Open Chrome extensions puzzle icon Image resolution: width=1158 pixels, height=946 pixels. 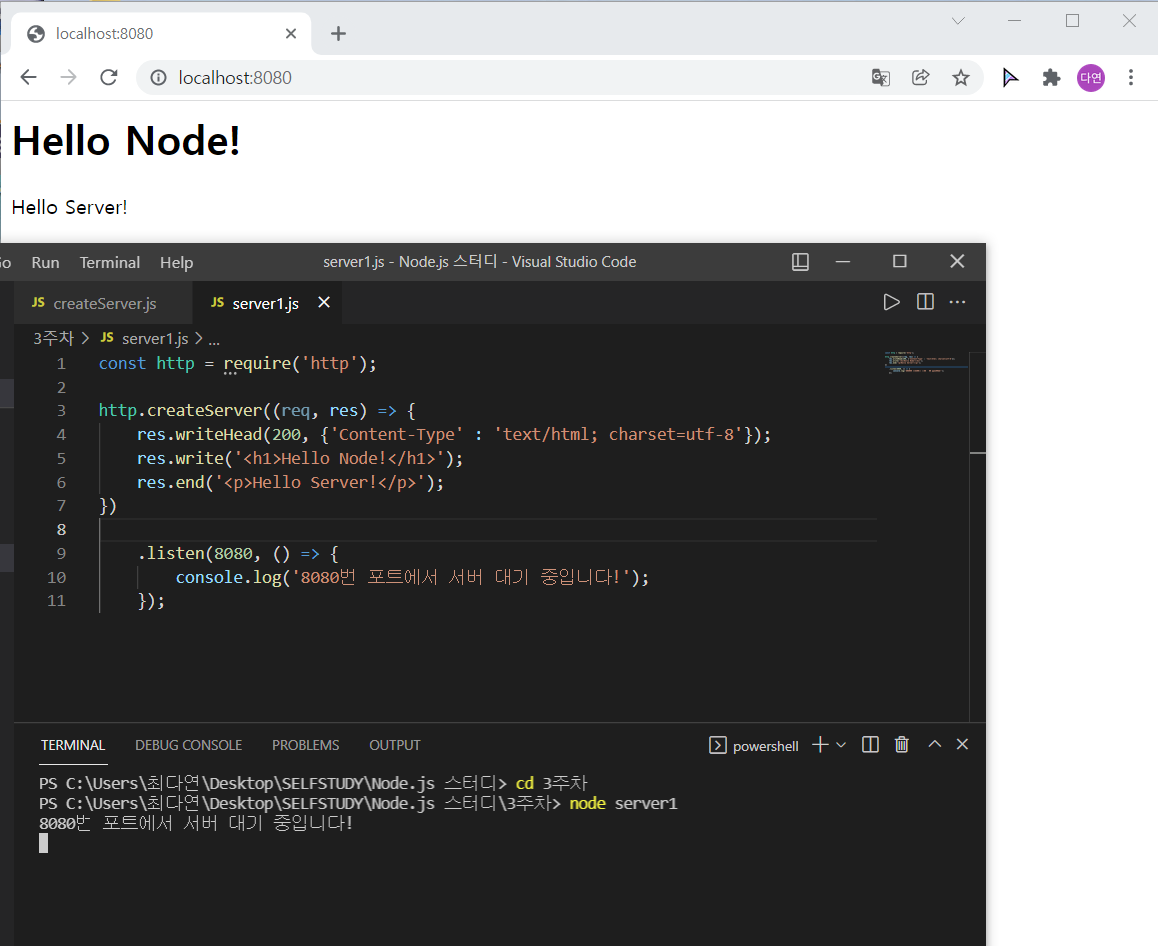point(1051,78)
